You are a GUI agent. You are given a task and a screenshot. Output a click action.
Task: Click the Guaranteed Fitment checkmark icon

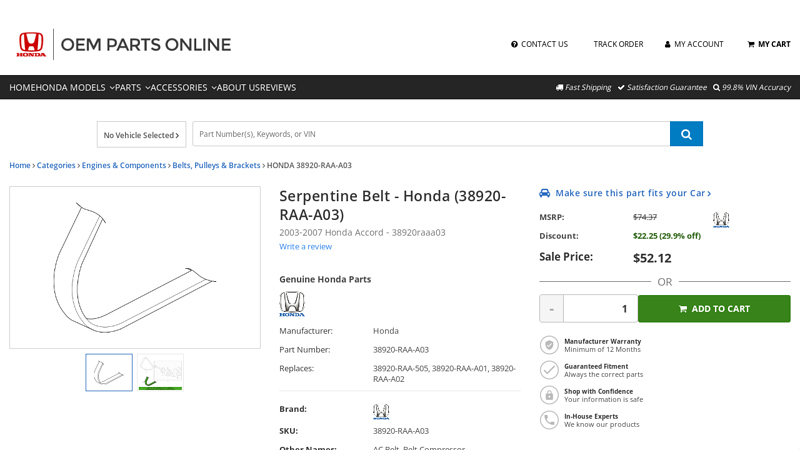(x=549, y=370)
